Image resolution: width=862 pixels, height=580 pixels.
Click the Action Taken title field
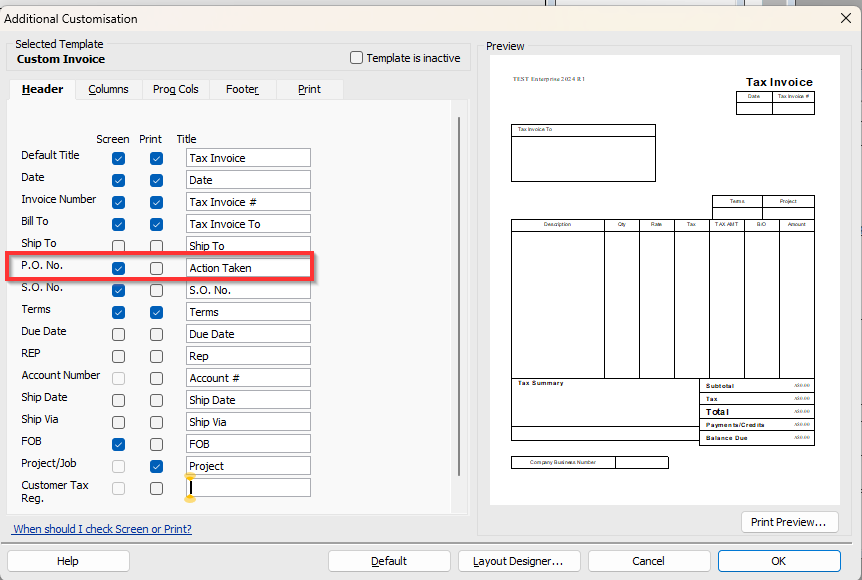pos(248,268)
